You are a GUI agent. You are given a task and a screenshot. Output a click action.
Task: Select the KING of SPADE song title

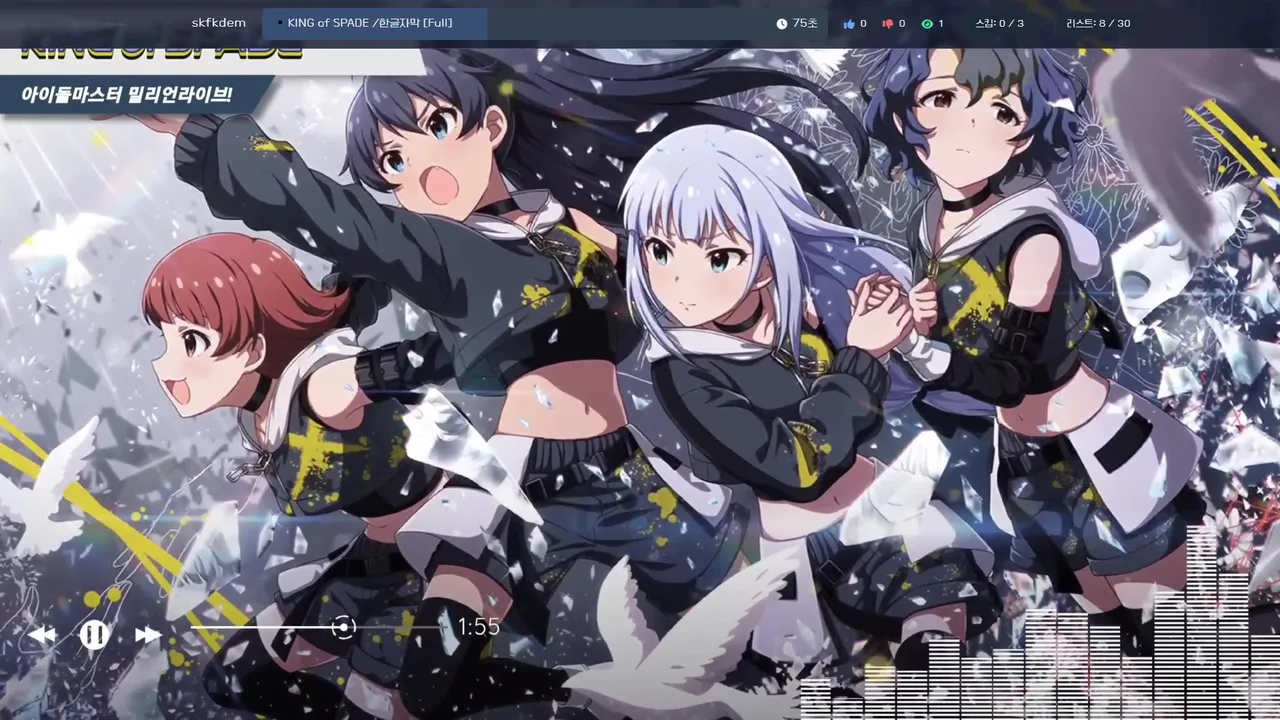pos(370,23)
